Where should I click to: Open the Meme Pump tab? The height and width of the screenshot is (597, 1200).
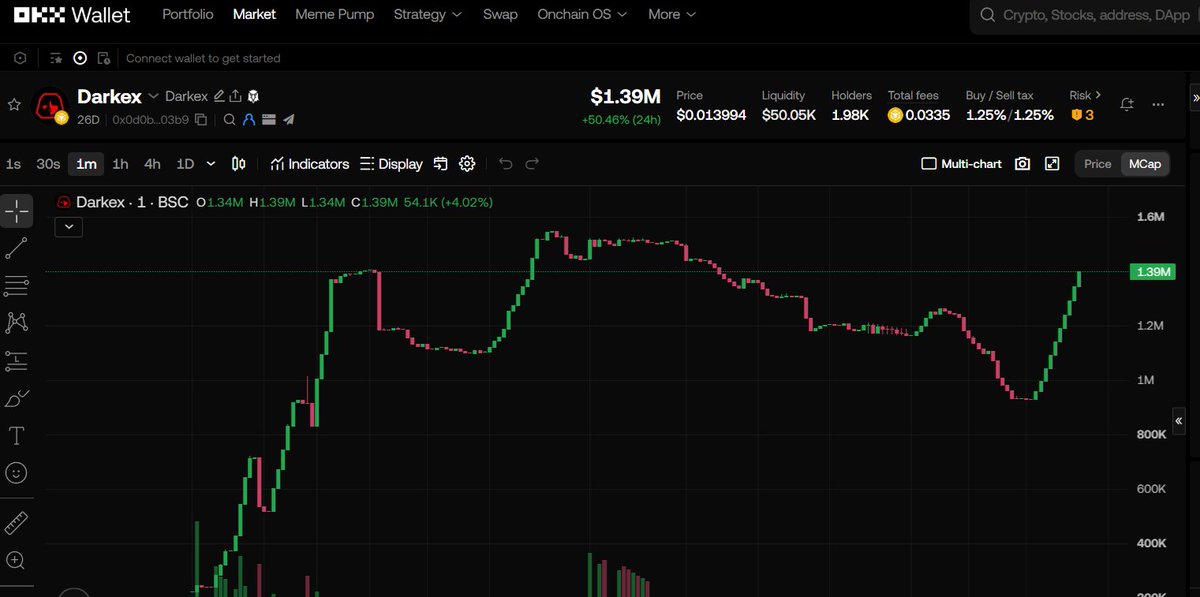click(x=335, y=14)
